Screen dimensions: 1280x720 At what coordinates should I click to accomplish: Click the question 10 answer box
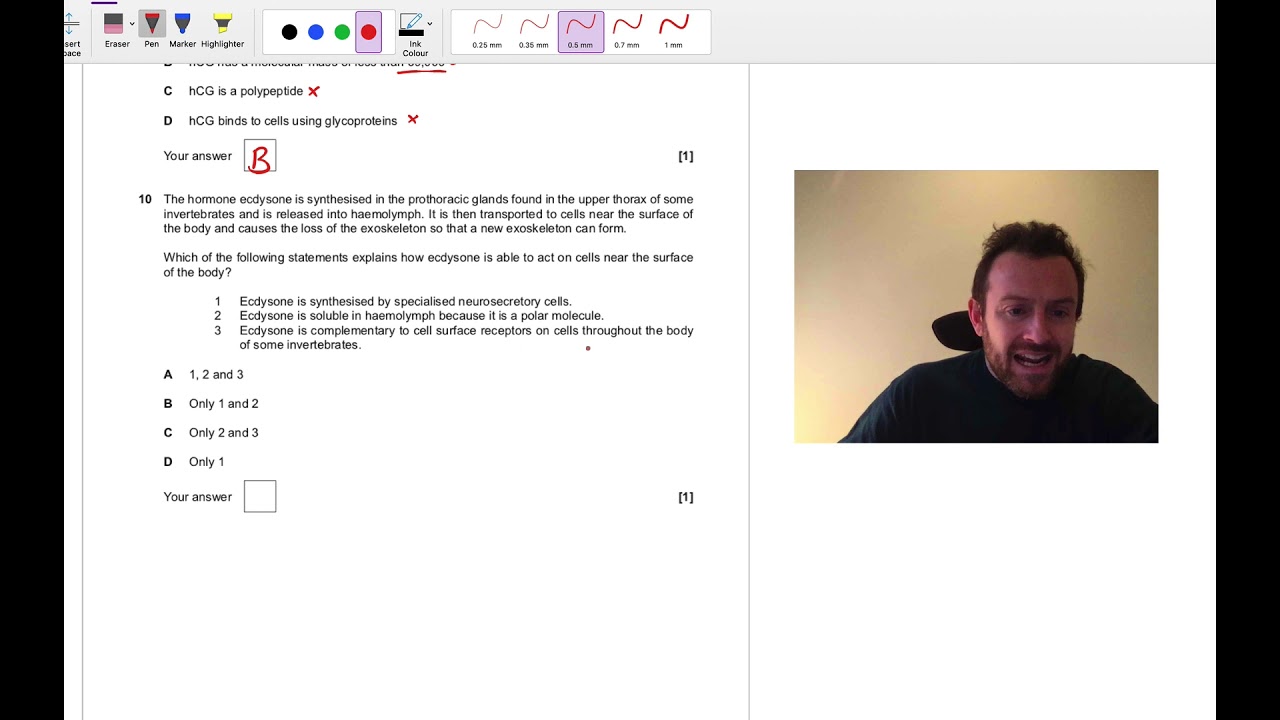click(260, 496)
